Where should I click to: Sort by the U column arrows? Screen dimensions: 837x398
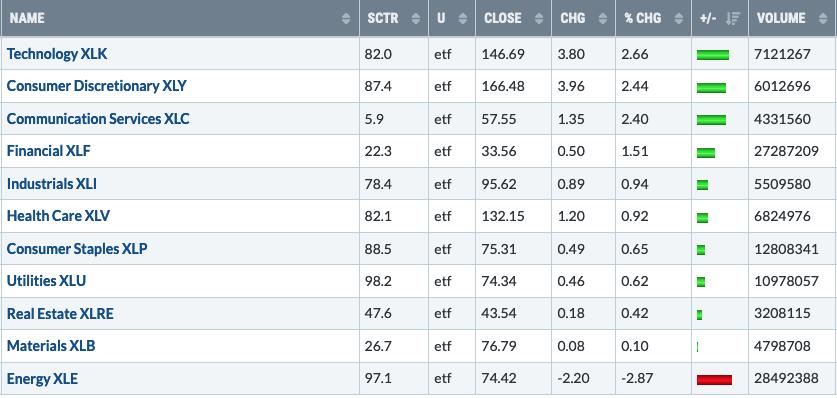pyautogui.click(x=463, y=19)
